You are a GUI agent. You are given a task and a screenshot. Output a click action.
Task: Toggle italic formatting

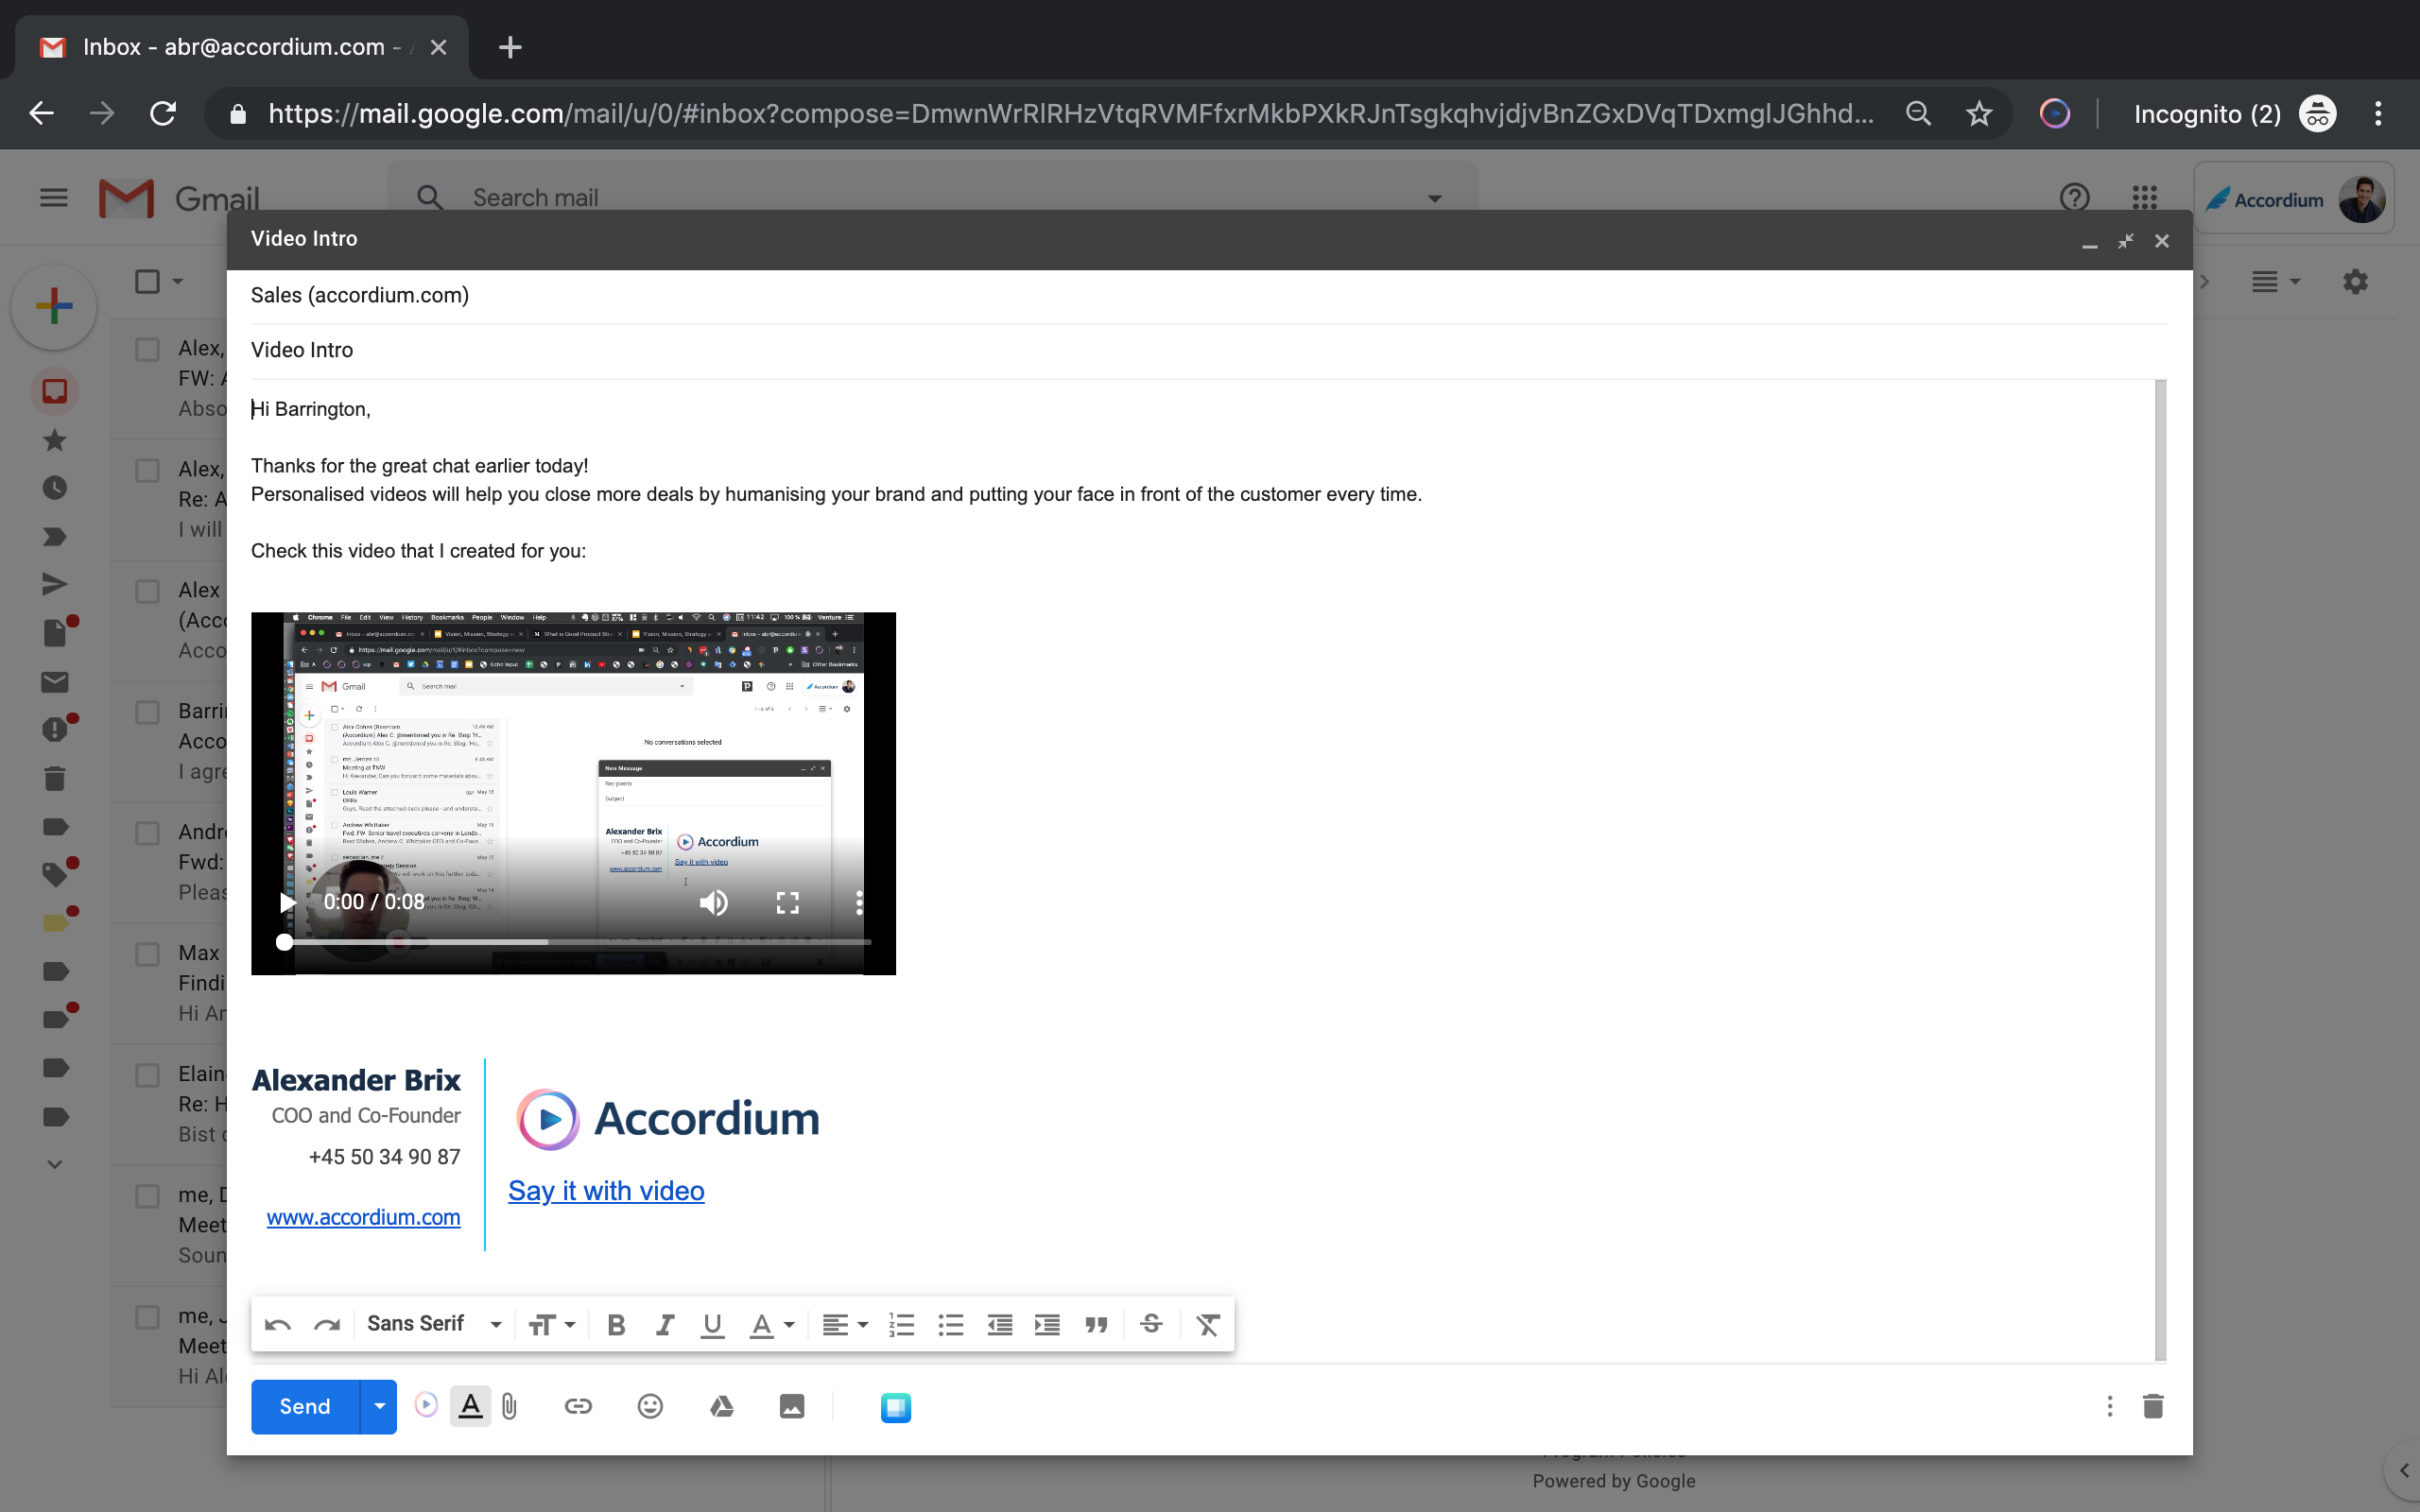coord(664,1325)
